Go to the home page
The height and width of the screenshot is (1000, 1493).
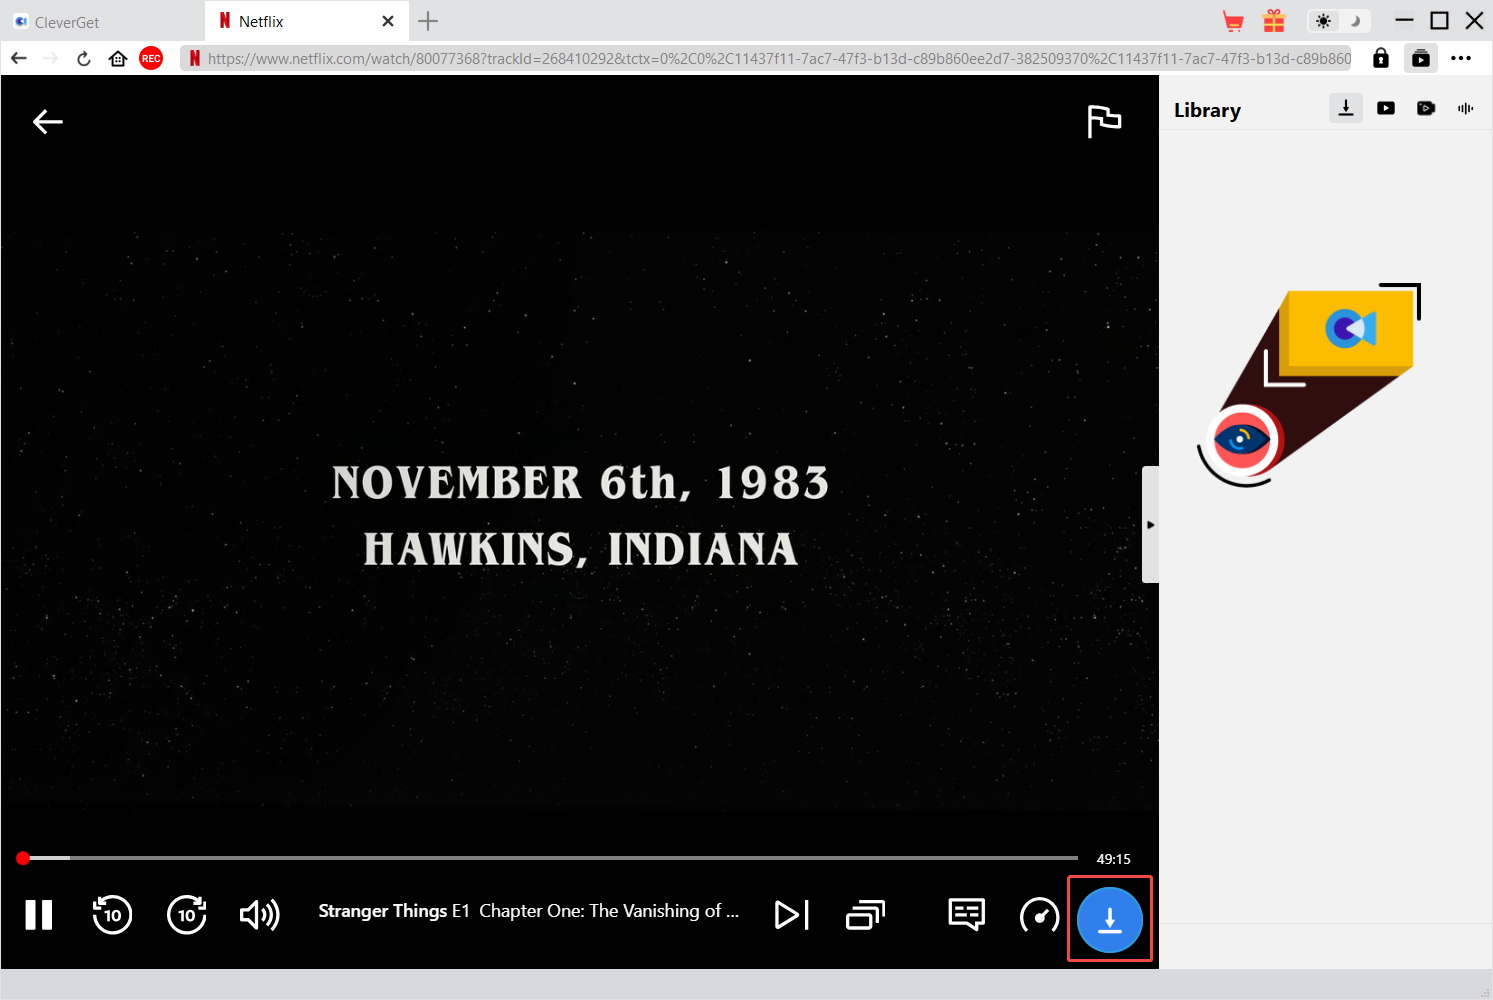click(118, 58)
